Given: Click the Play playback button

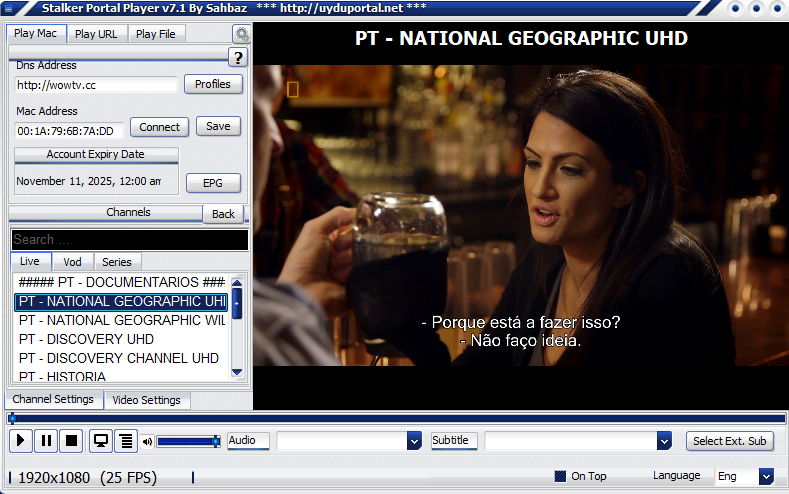Looking at the screenshot, I should click(x=21, y=441).
